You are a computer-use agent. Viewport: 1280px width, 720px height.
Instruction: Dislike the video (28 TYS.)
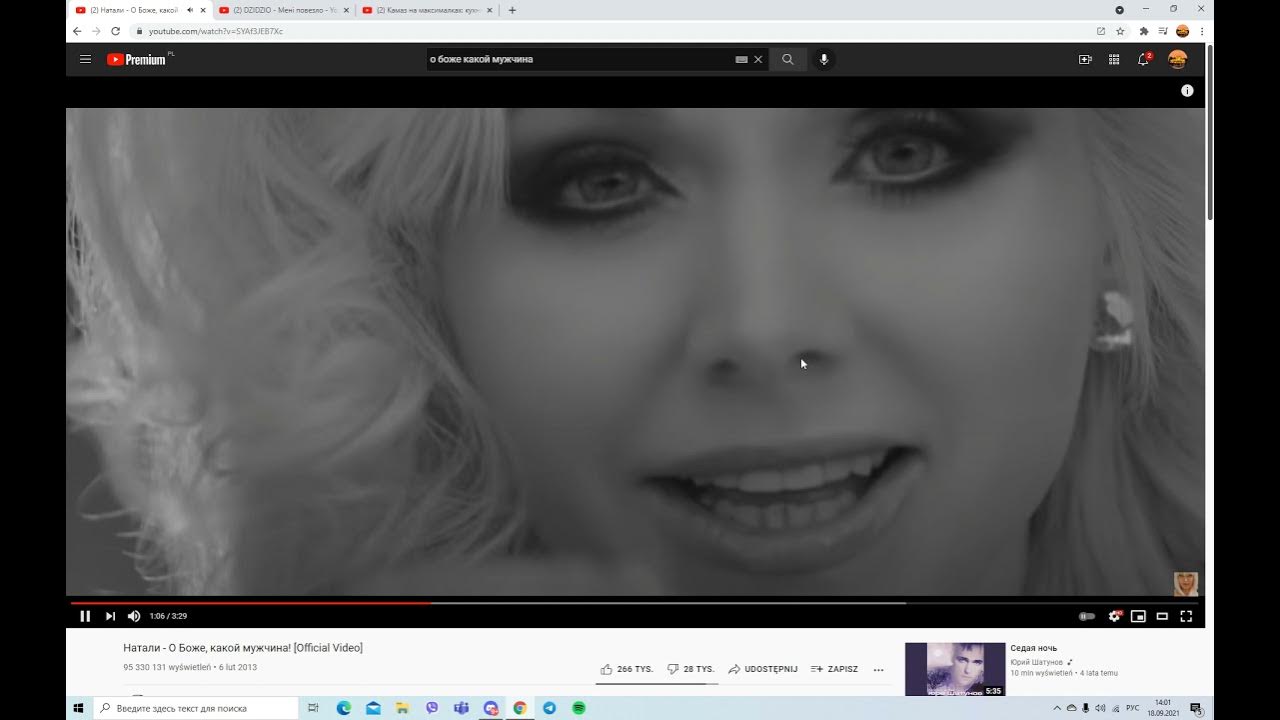pos(691,669)
